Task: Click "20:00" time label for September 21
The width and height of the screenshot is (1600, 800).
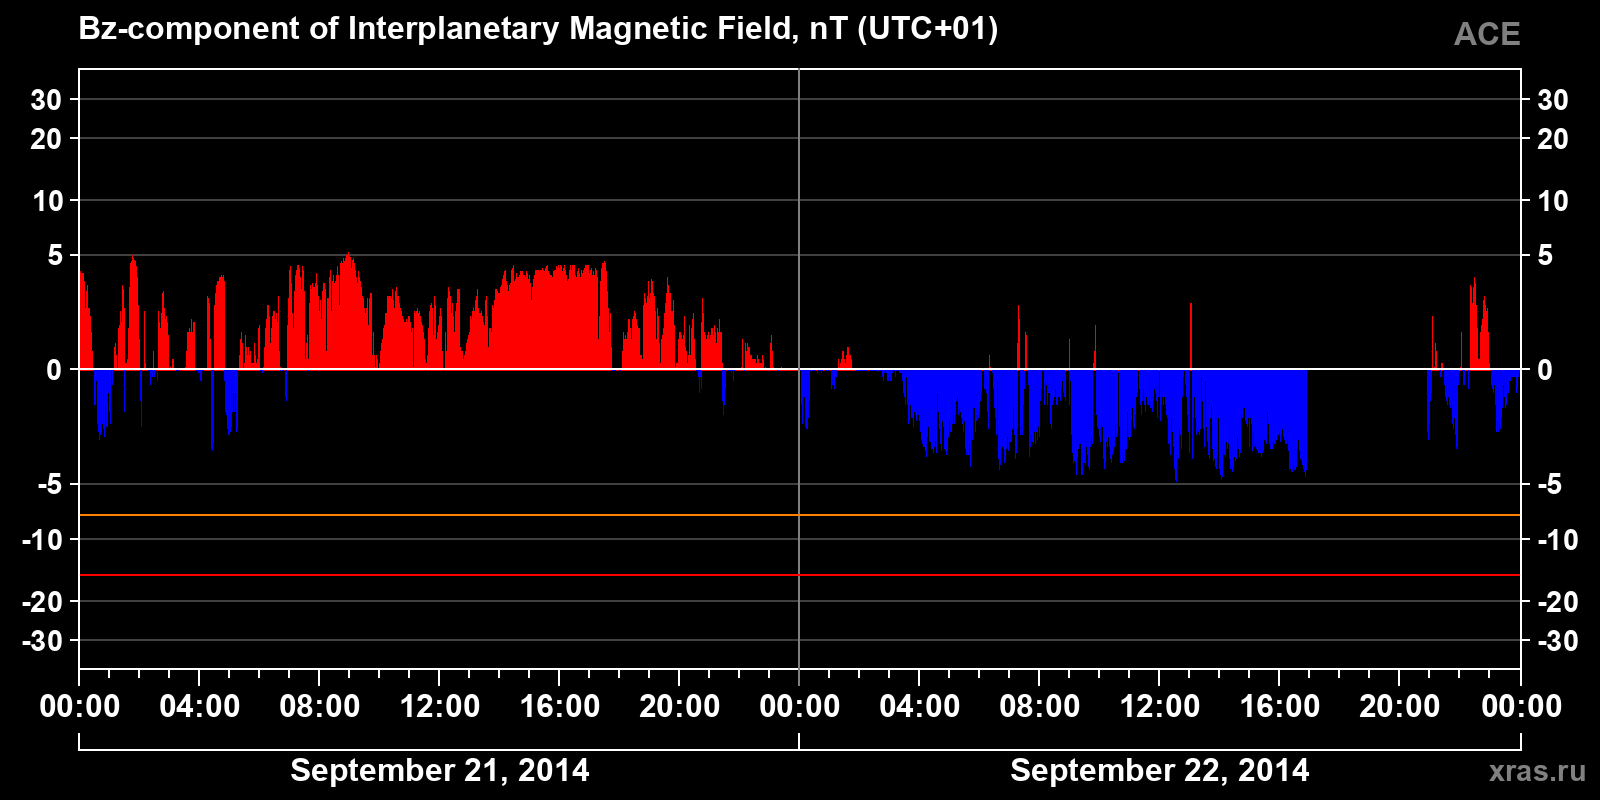Action: [680, 706]
